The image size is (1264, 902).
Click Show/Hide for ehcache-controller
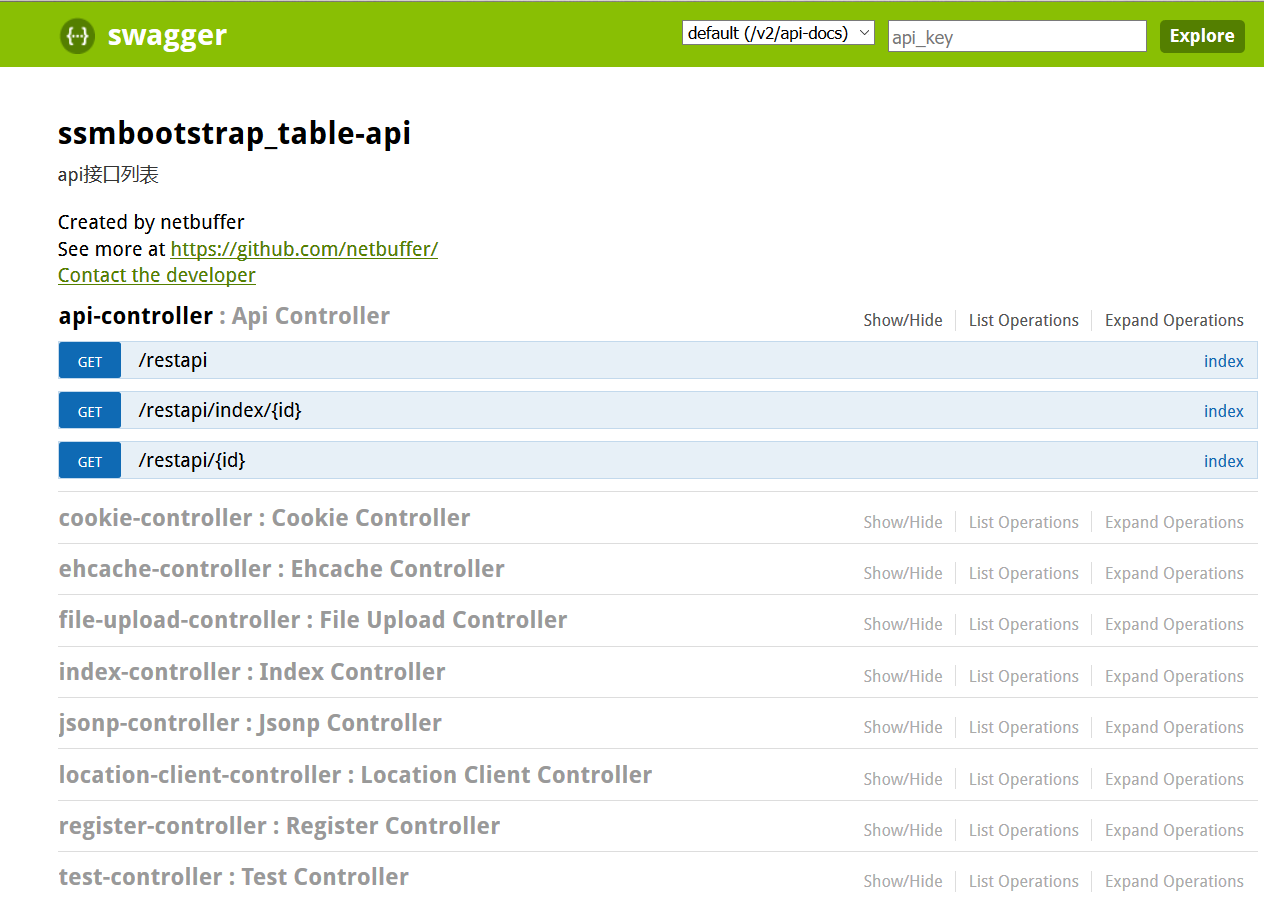pos(903,574)
